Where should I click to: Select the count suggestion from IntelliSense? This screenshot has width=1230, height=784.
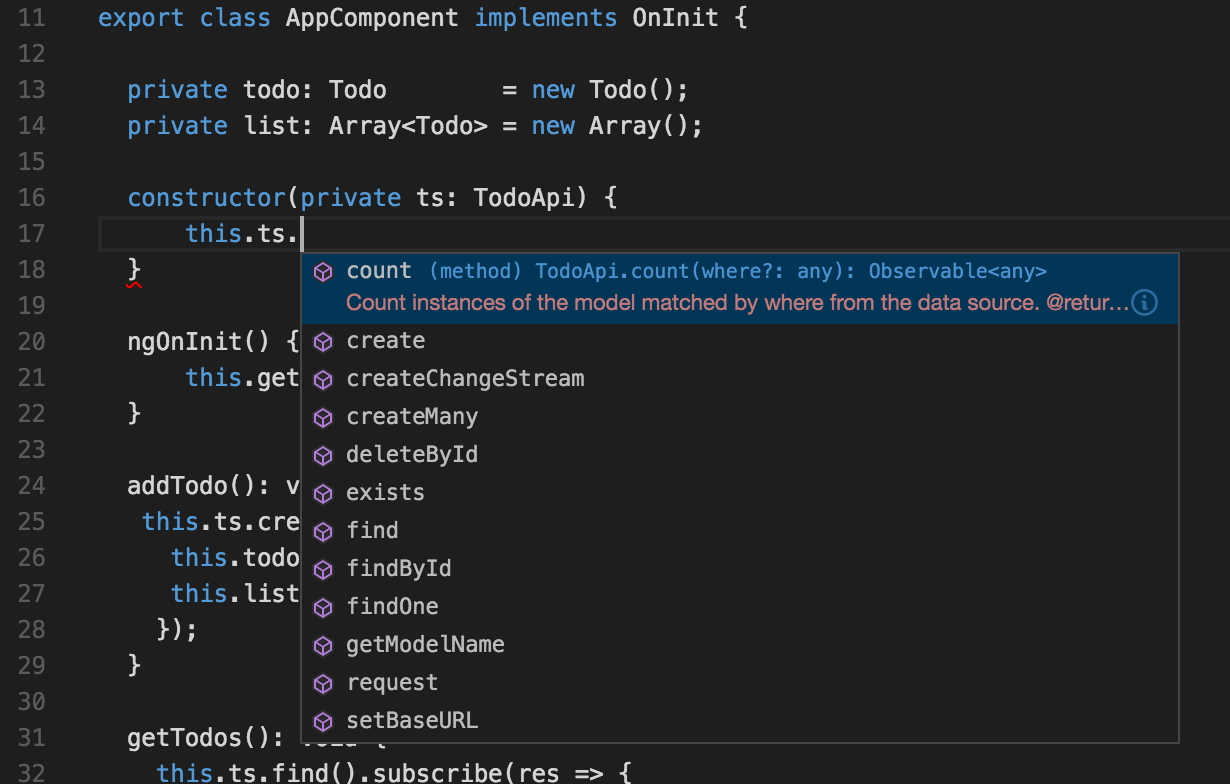point(378,270)
